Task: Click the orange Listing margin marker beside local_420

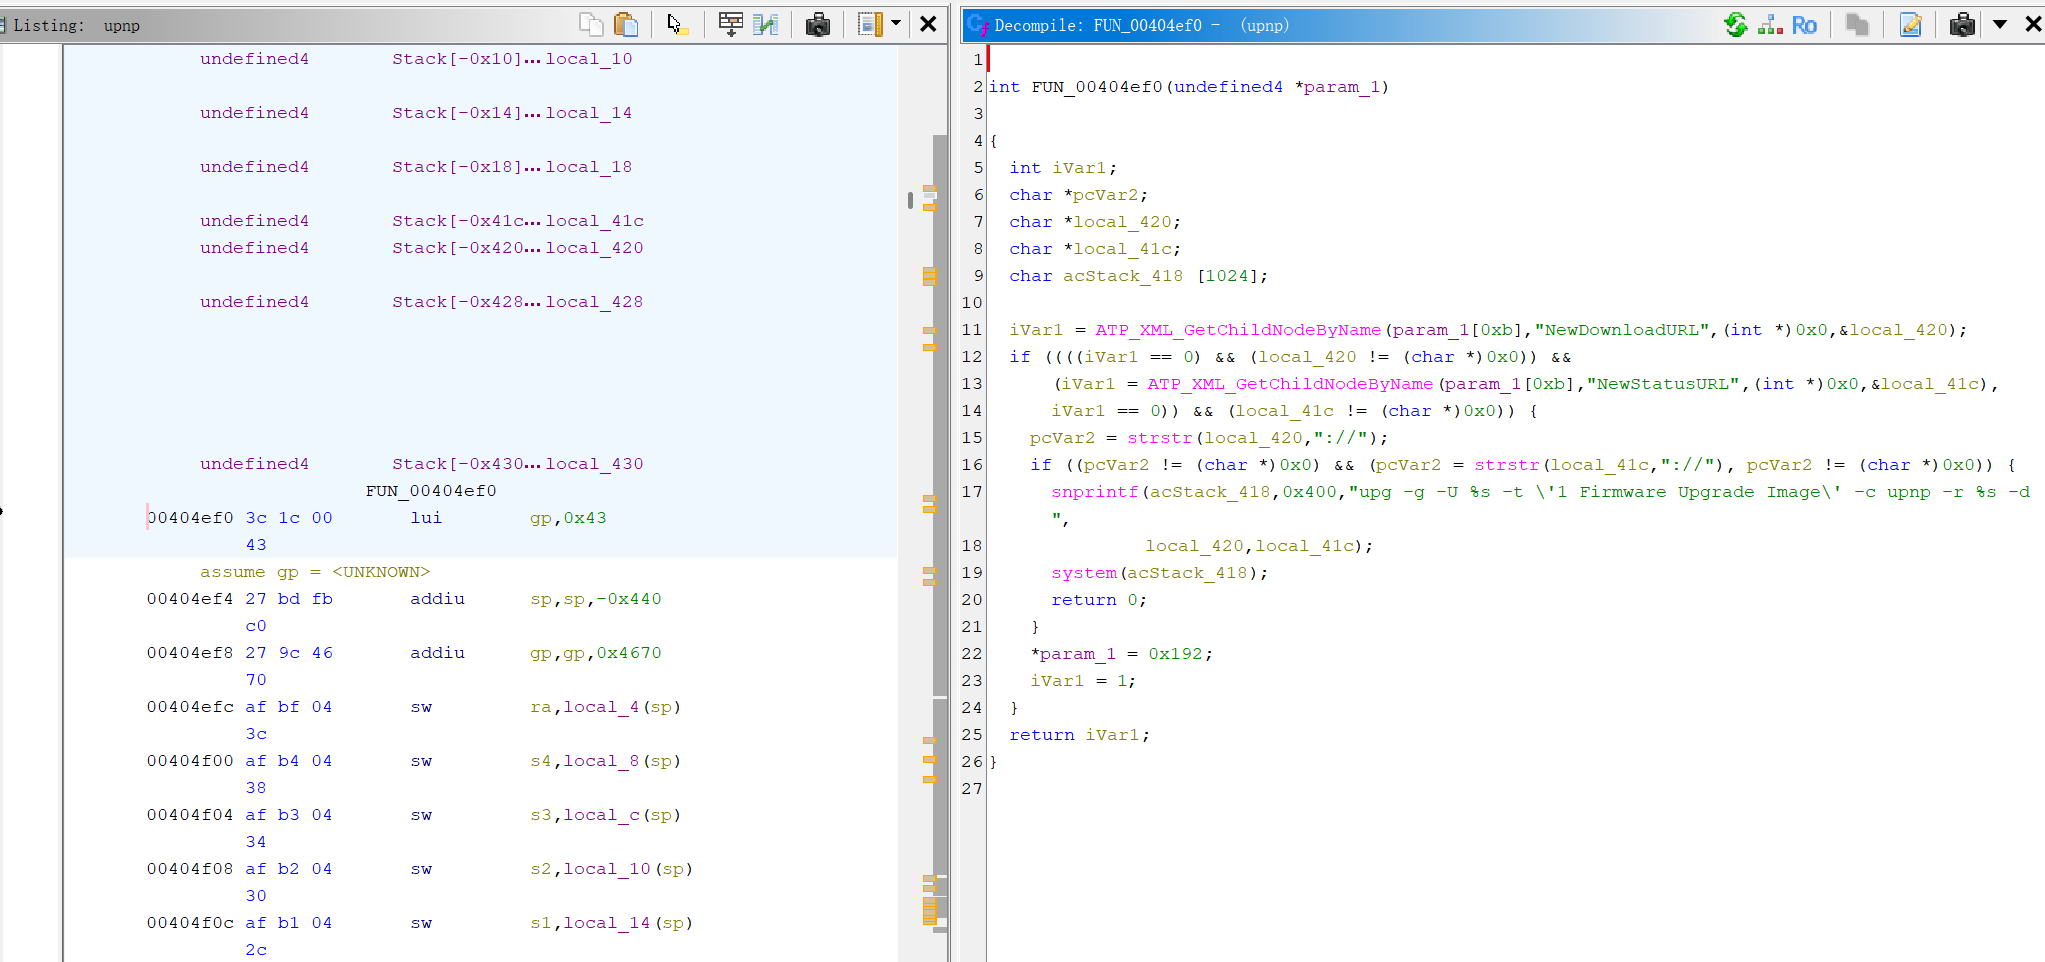Action: (929, 276)
